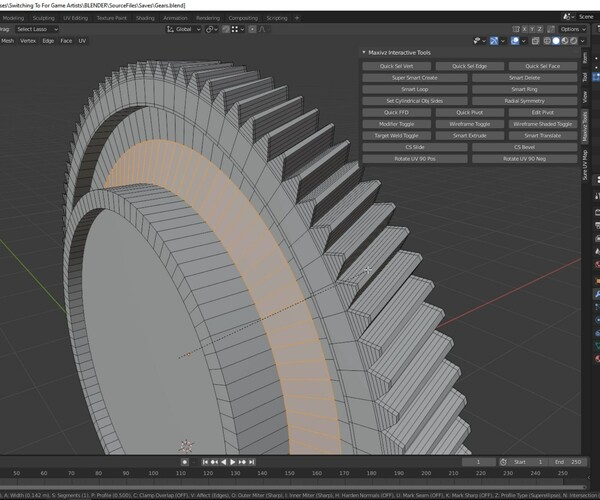
Task: Open the Options dropdown
Action: (573, 29)
